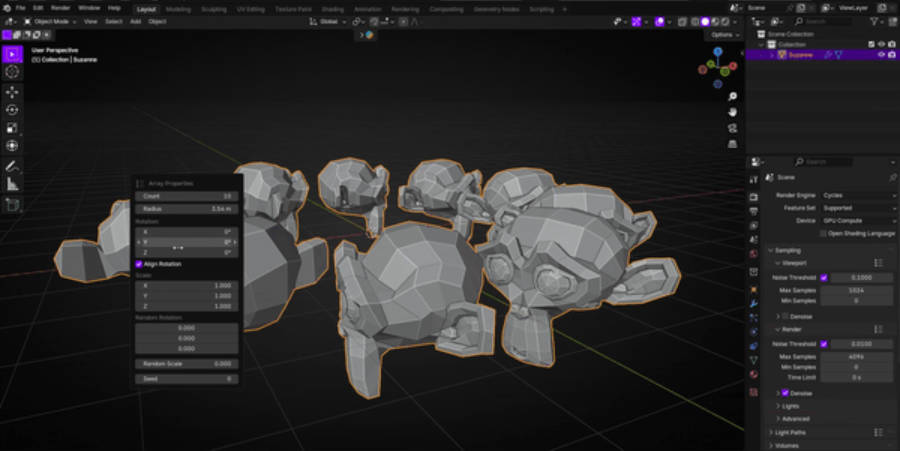This screenshot has height=451, width=900.
Task: Toggle Collection visibility eye icon
Action: coord(881,44)
